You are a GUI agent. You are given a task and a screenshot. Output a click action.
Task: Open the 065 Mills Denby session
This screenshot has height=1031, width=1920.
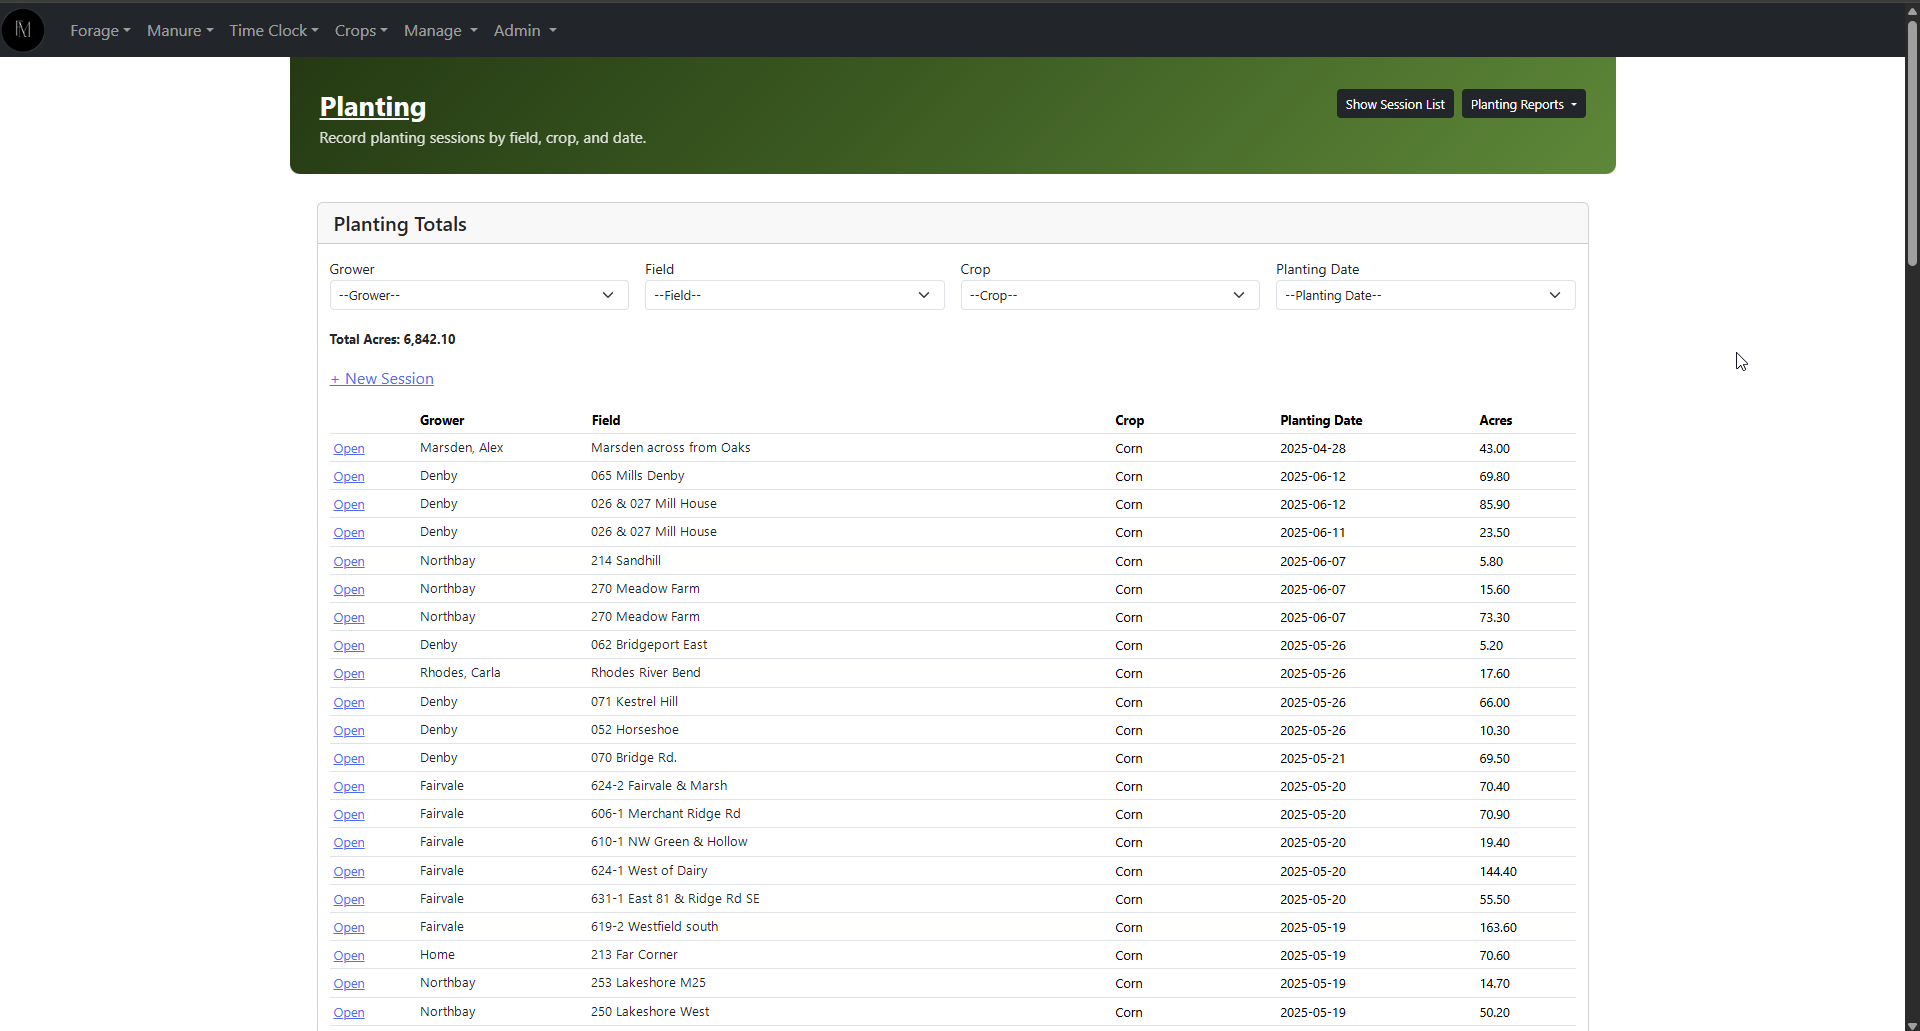click(349, 476)
